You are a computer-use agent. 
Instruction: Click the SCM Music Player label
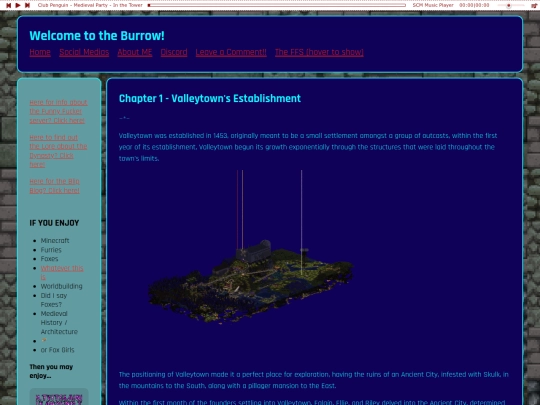[433, 5]
